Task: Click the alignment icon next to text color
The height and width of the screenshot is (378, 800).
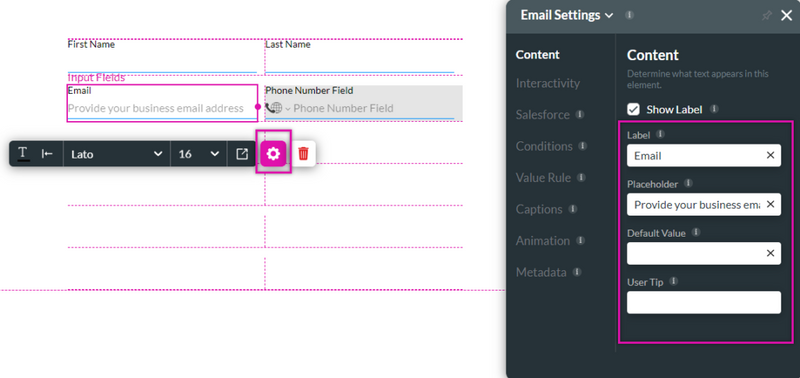Action: (47, 154)
